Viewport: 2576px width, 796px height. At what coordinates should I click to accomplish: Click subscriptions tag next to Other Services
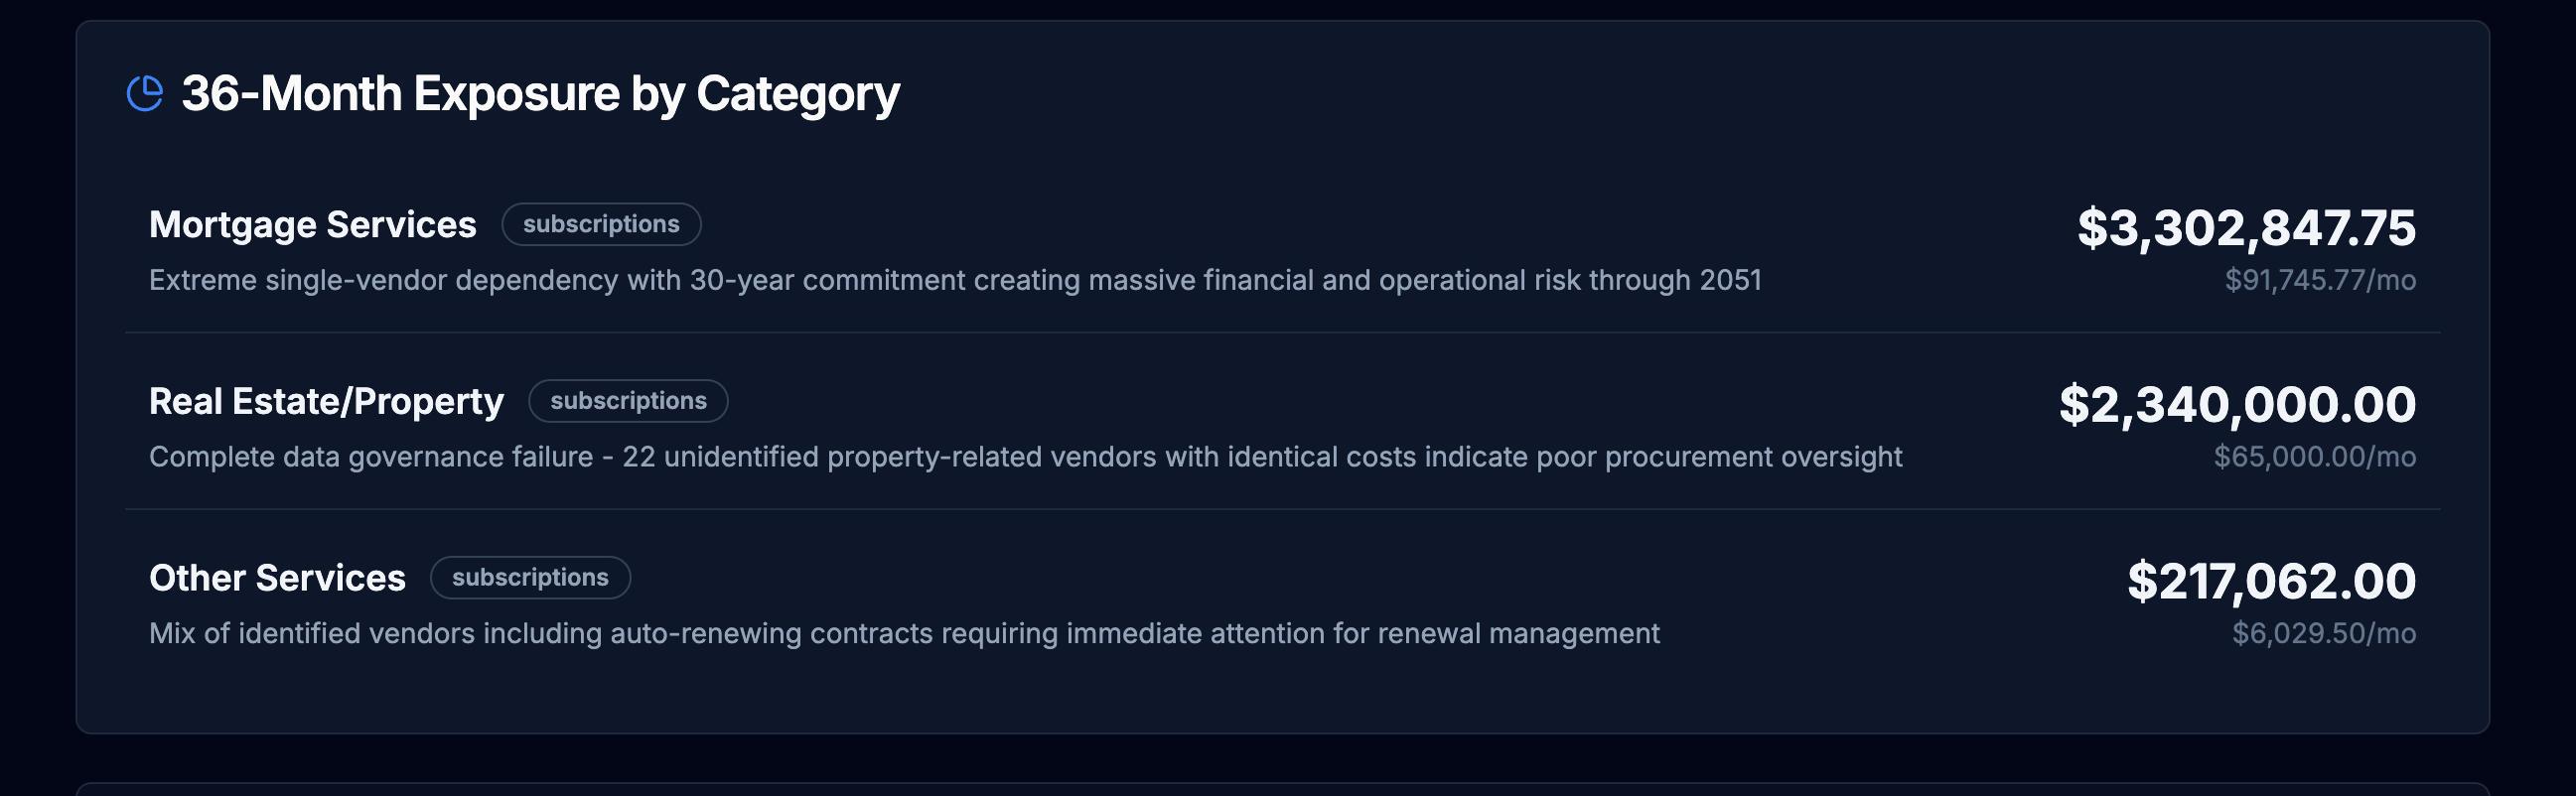coord(530,578)
